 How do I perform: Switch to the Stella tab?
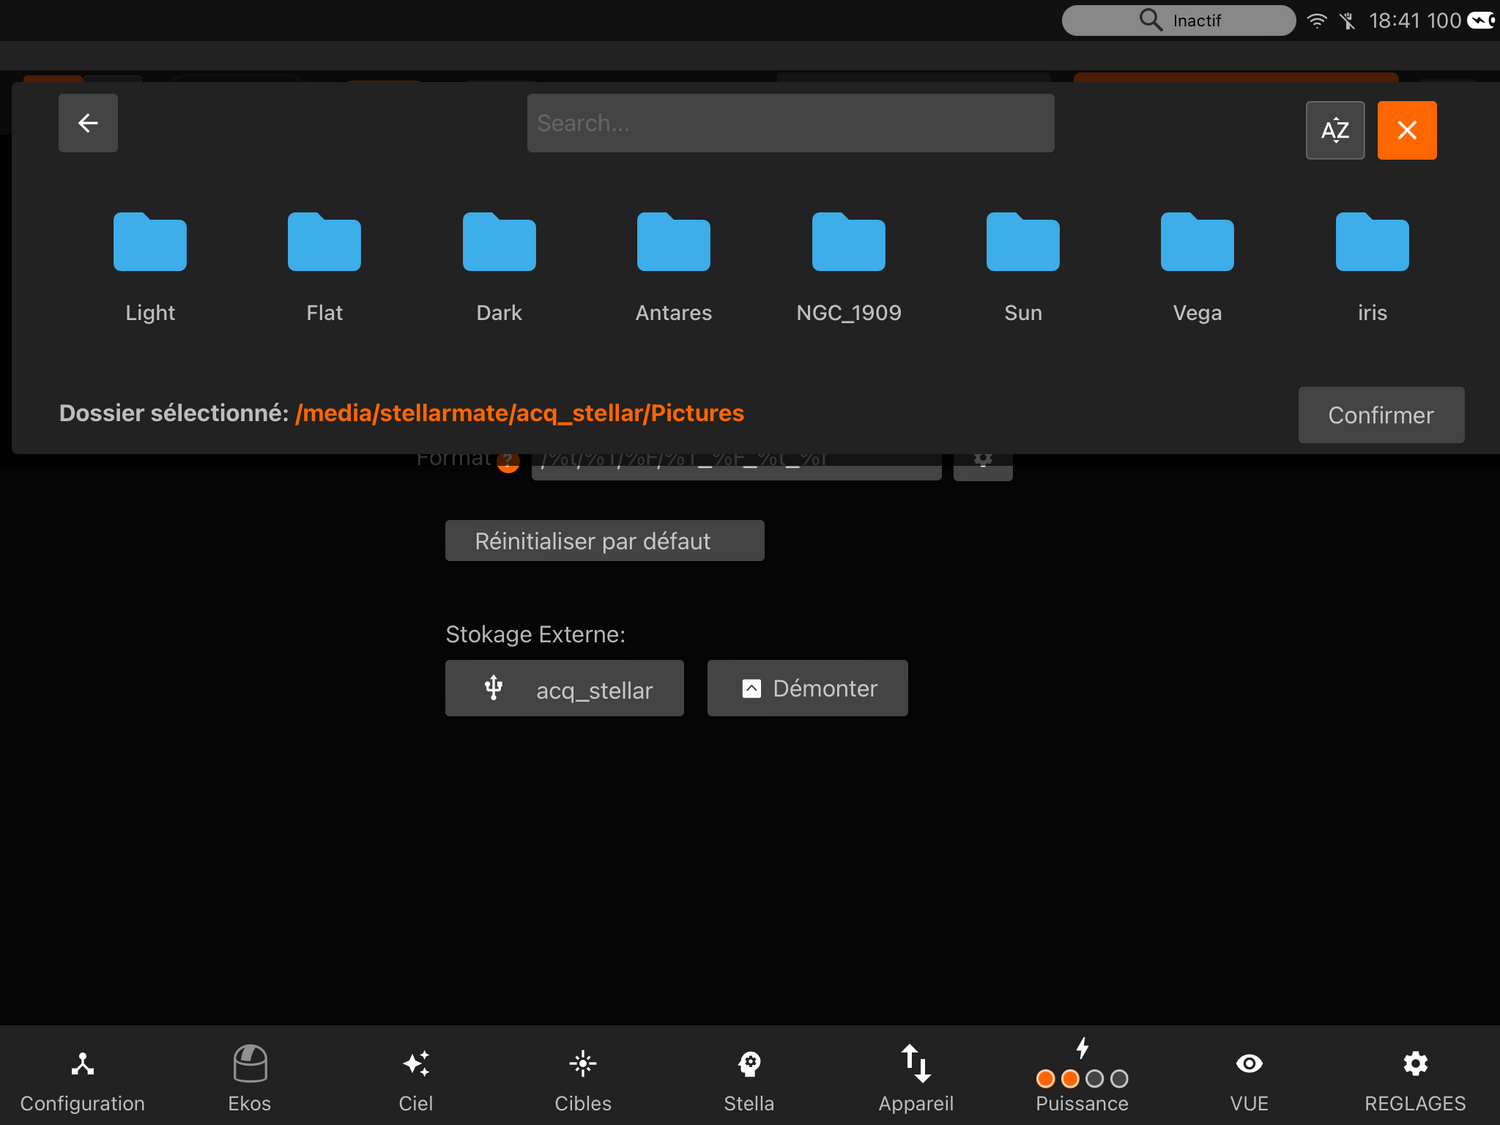749,1080
